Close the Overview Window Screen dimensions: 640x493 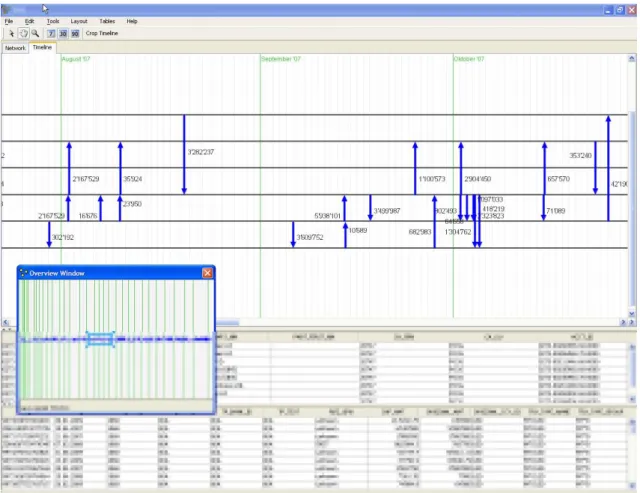coord(207,273)
